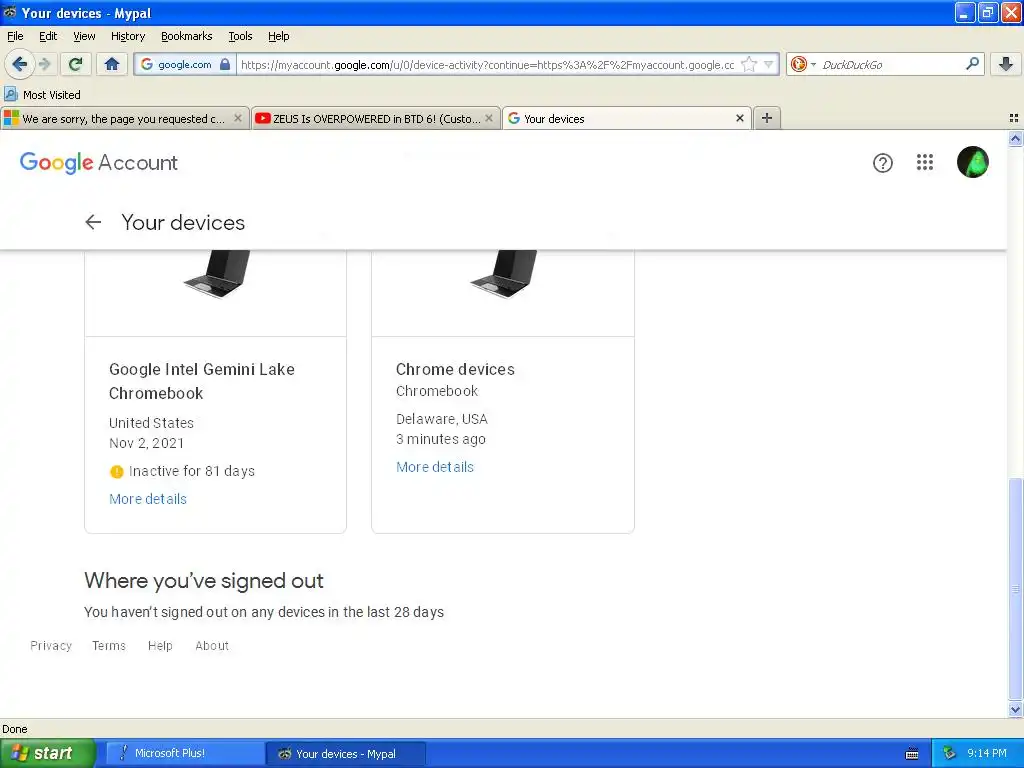Close the 'We are sorry' tab

click(x=238, y=118)
